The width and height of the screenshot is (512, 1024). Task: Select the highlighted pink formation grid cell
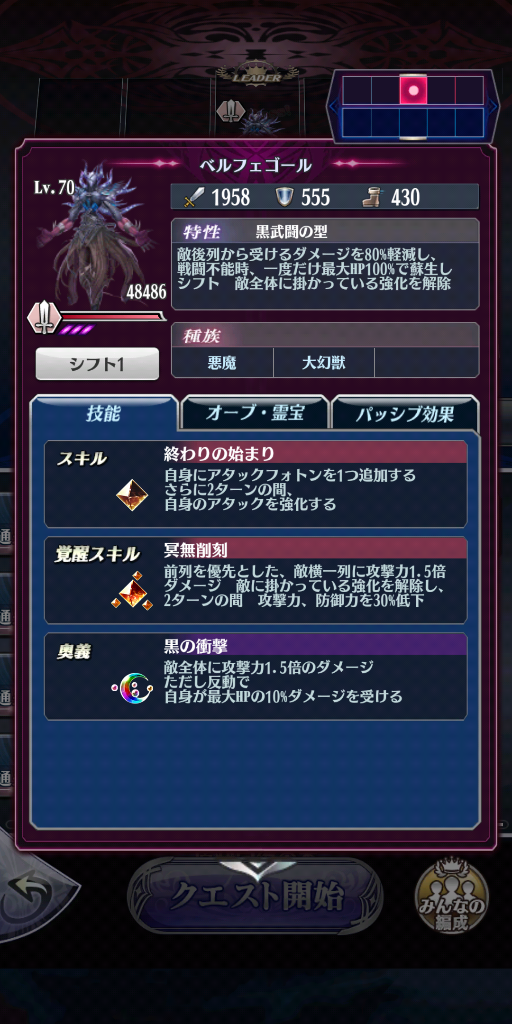413,89
